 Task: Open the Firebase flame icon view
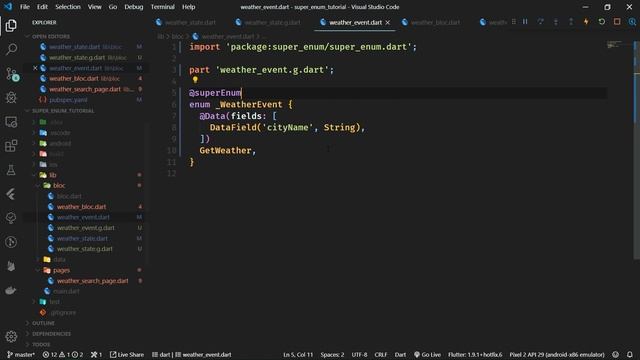[x=11, y=266]
